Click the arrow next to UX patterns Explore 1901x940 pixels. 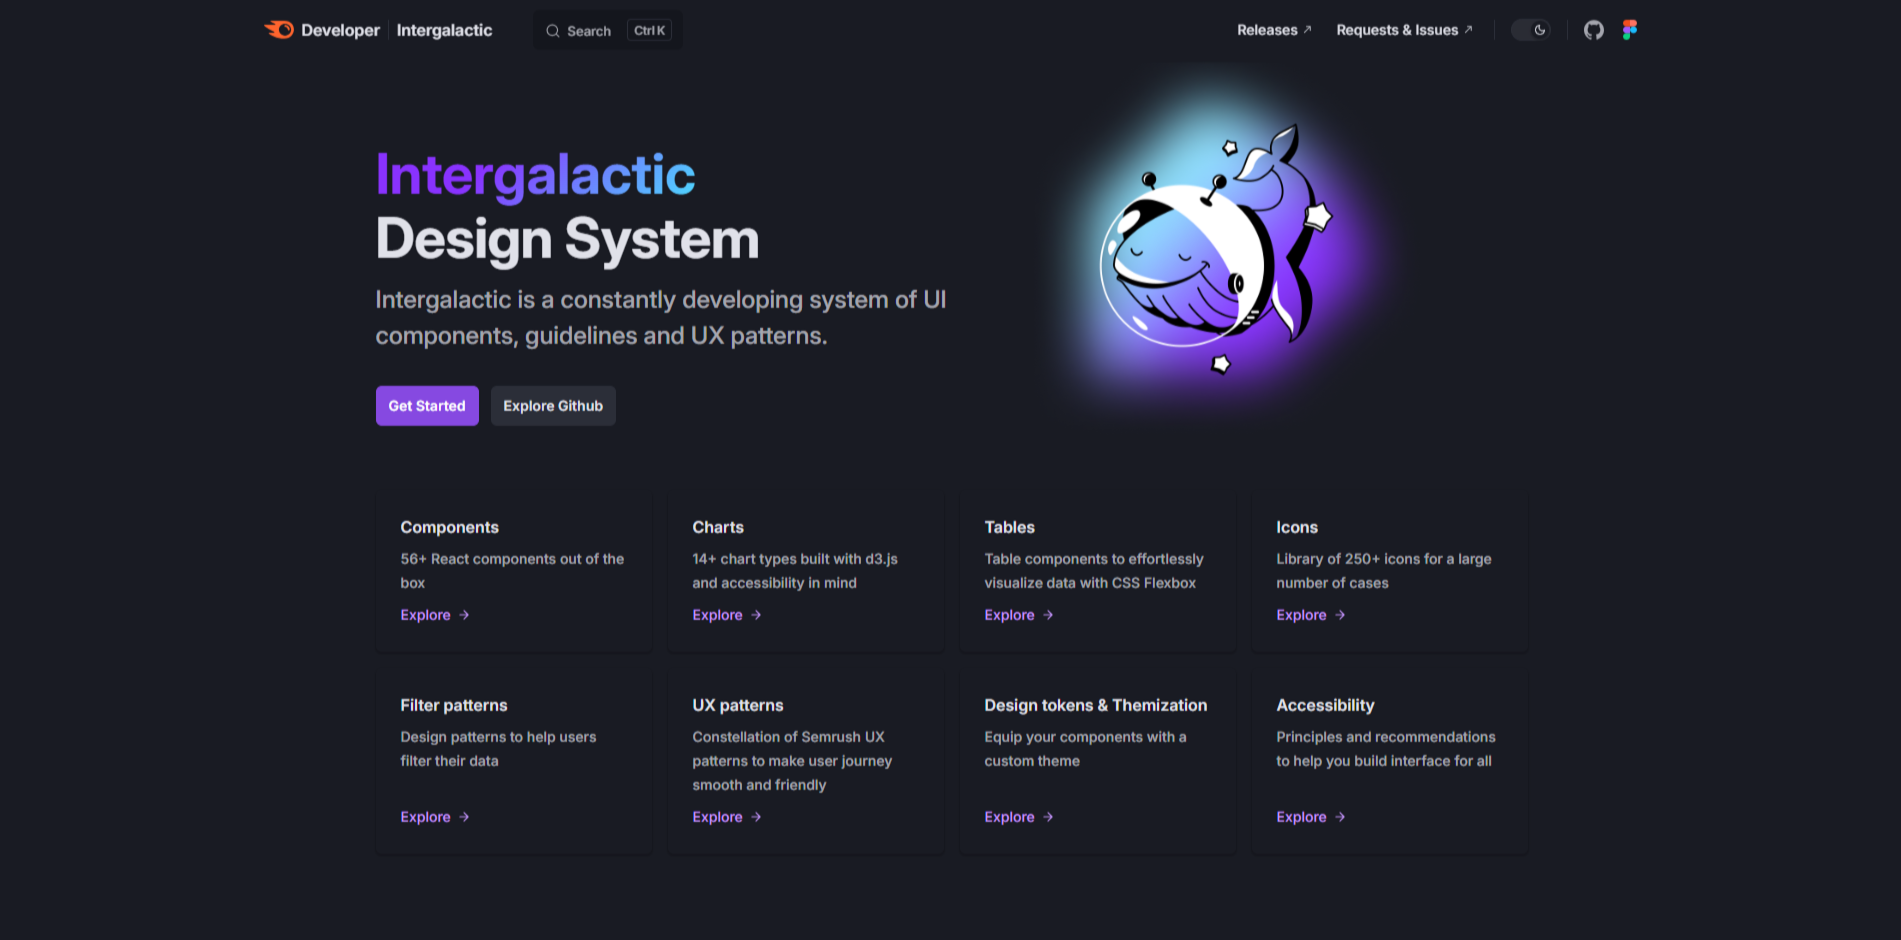pyautogui.click(x=756, y=817)
